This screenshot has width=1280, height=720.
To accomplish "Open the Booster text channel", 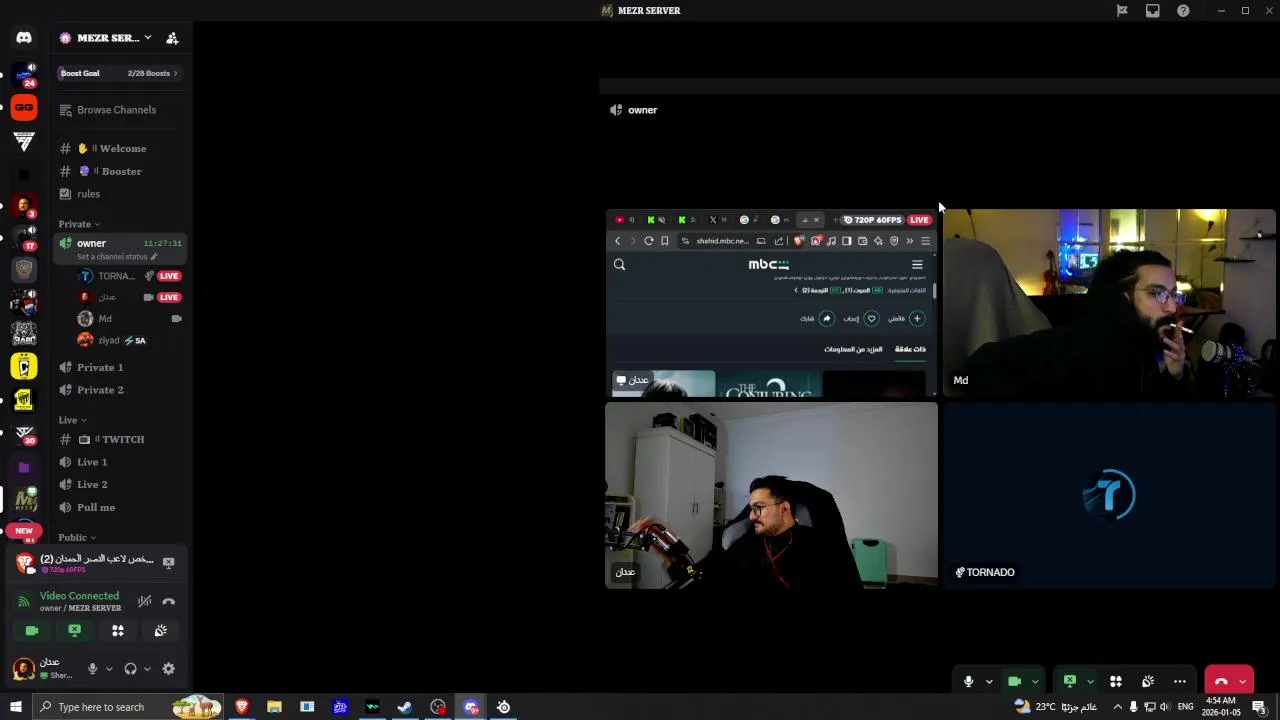I will (120, 171).
